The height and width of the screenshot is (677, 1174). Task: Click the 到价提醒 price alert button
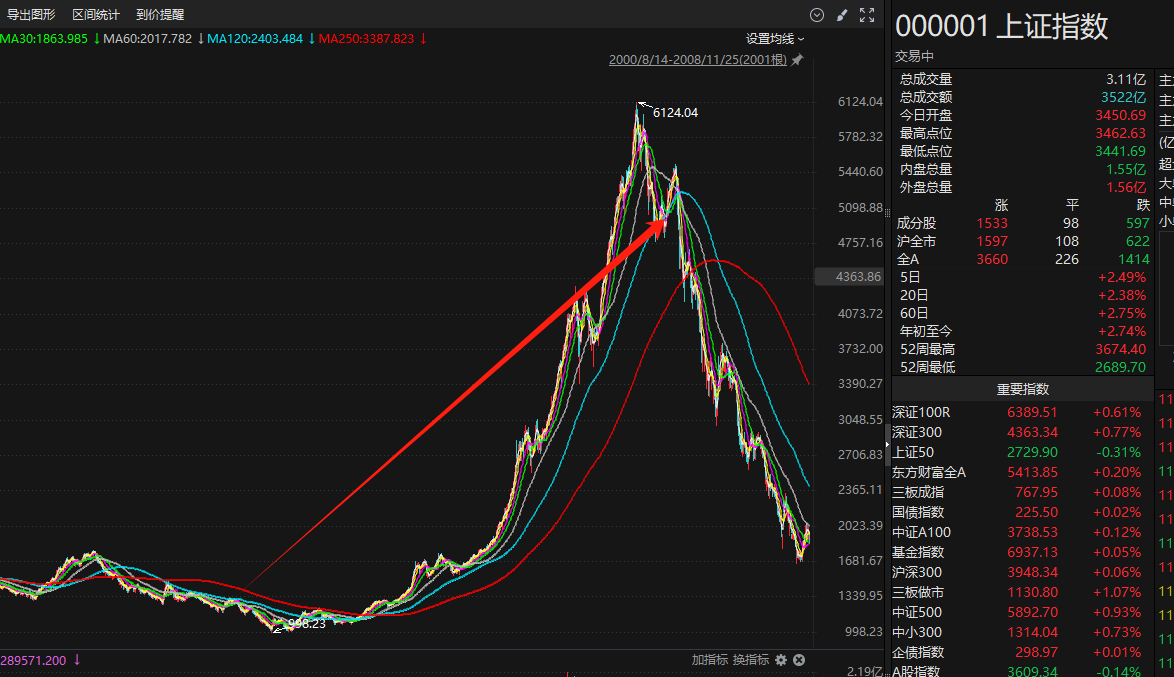(x=160, y=15)
